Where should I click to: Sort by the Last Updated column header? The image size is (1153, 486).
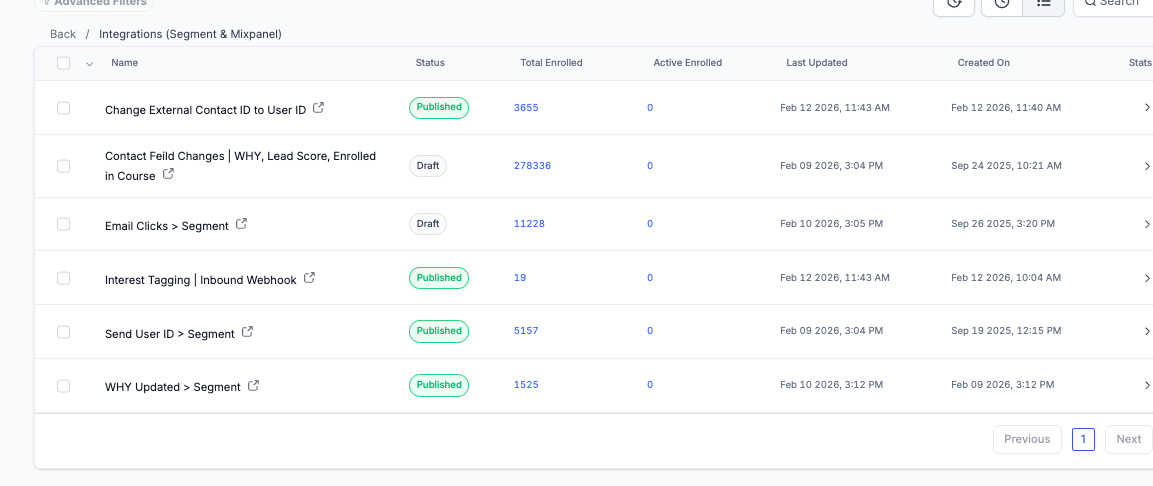(x=817, y=63)
